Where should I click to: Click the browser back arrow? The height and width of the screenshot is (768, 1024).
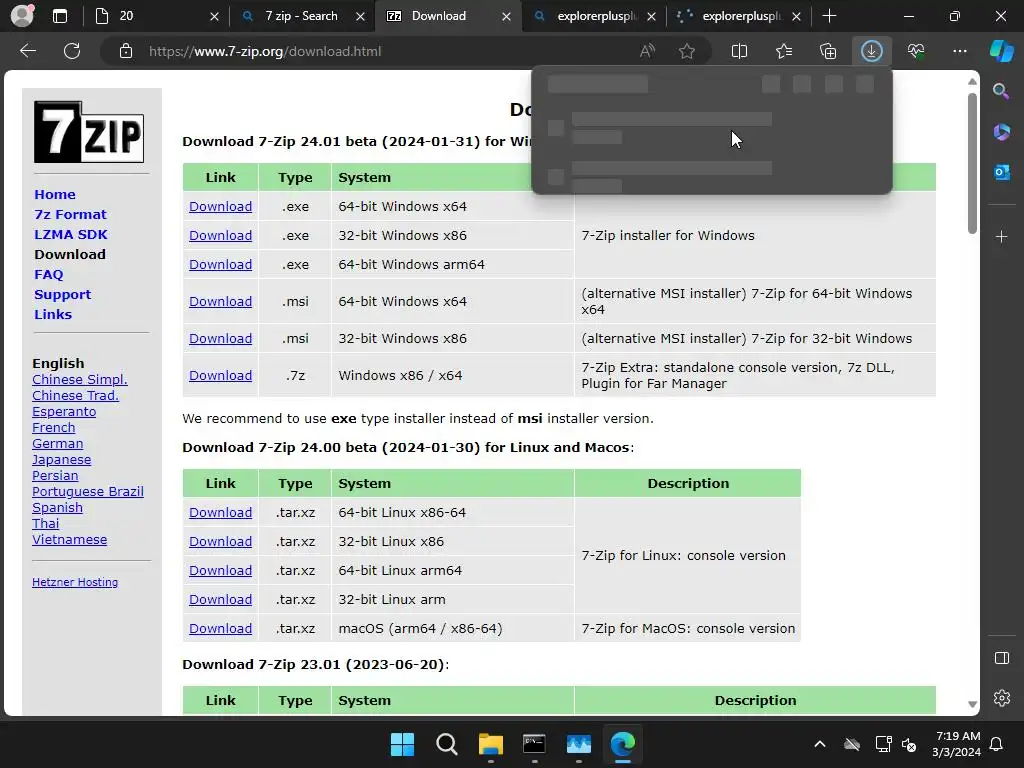27,51
